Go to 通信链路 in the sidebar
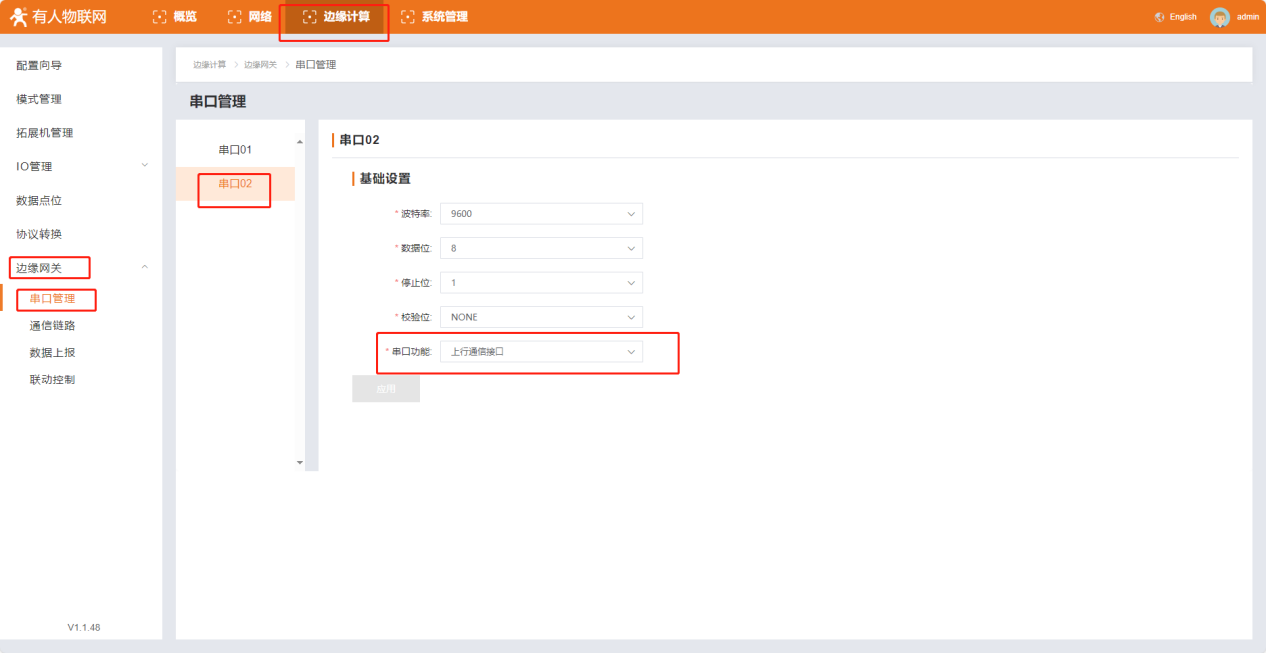Screen dimensions: 1266x653 pos(52,326)
